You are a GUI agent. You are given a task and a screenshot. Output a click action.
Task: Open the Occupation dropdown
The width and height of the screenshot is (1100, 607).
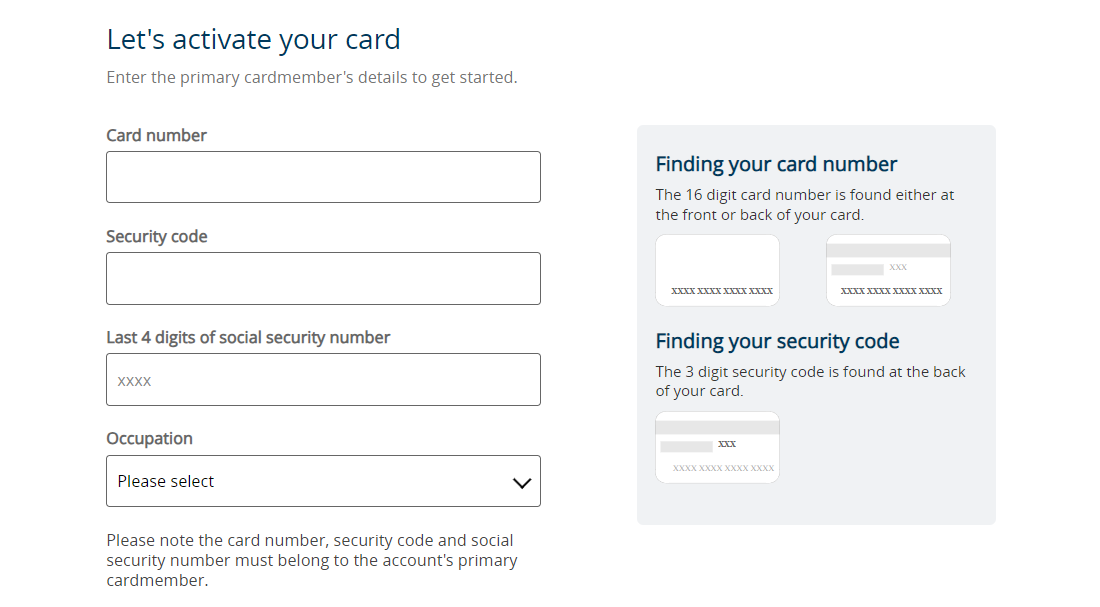point(323,481)
